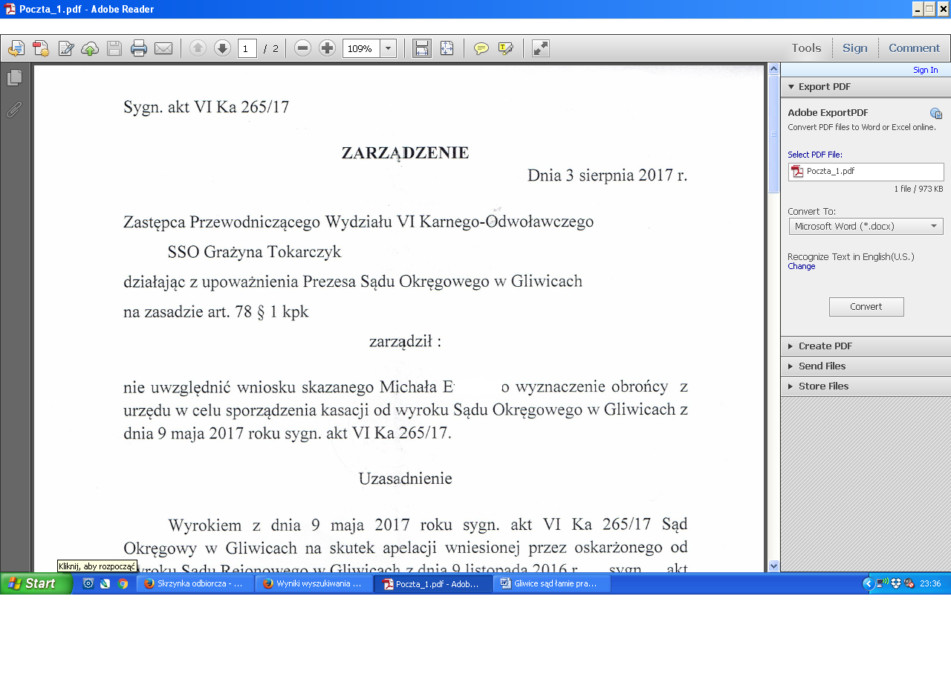Select the highlight text tool
951x683 pixels.
pos(506,48)
